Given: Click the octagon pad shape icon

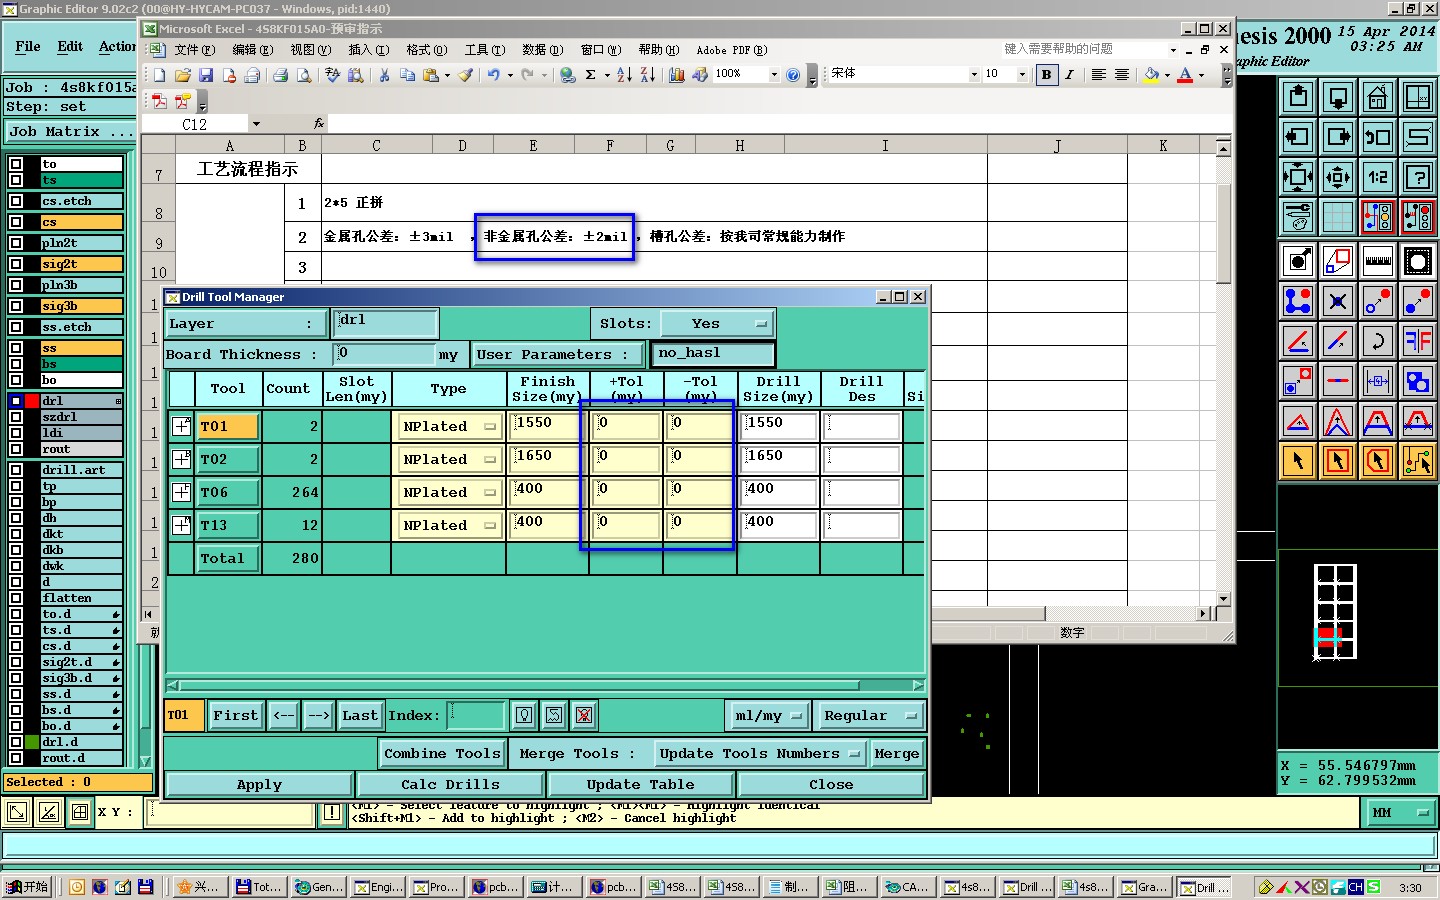Looking at the screenshot, I should (x=1418, y=261).
